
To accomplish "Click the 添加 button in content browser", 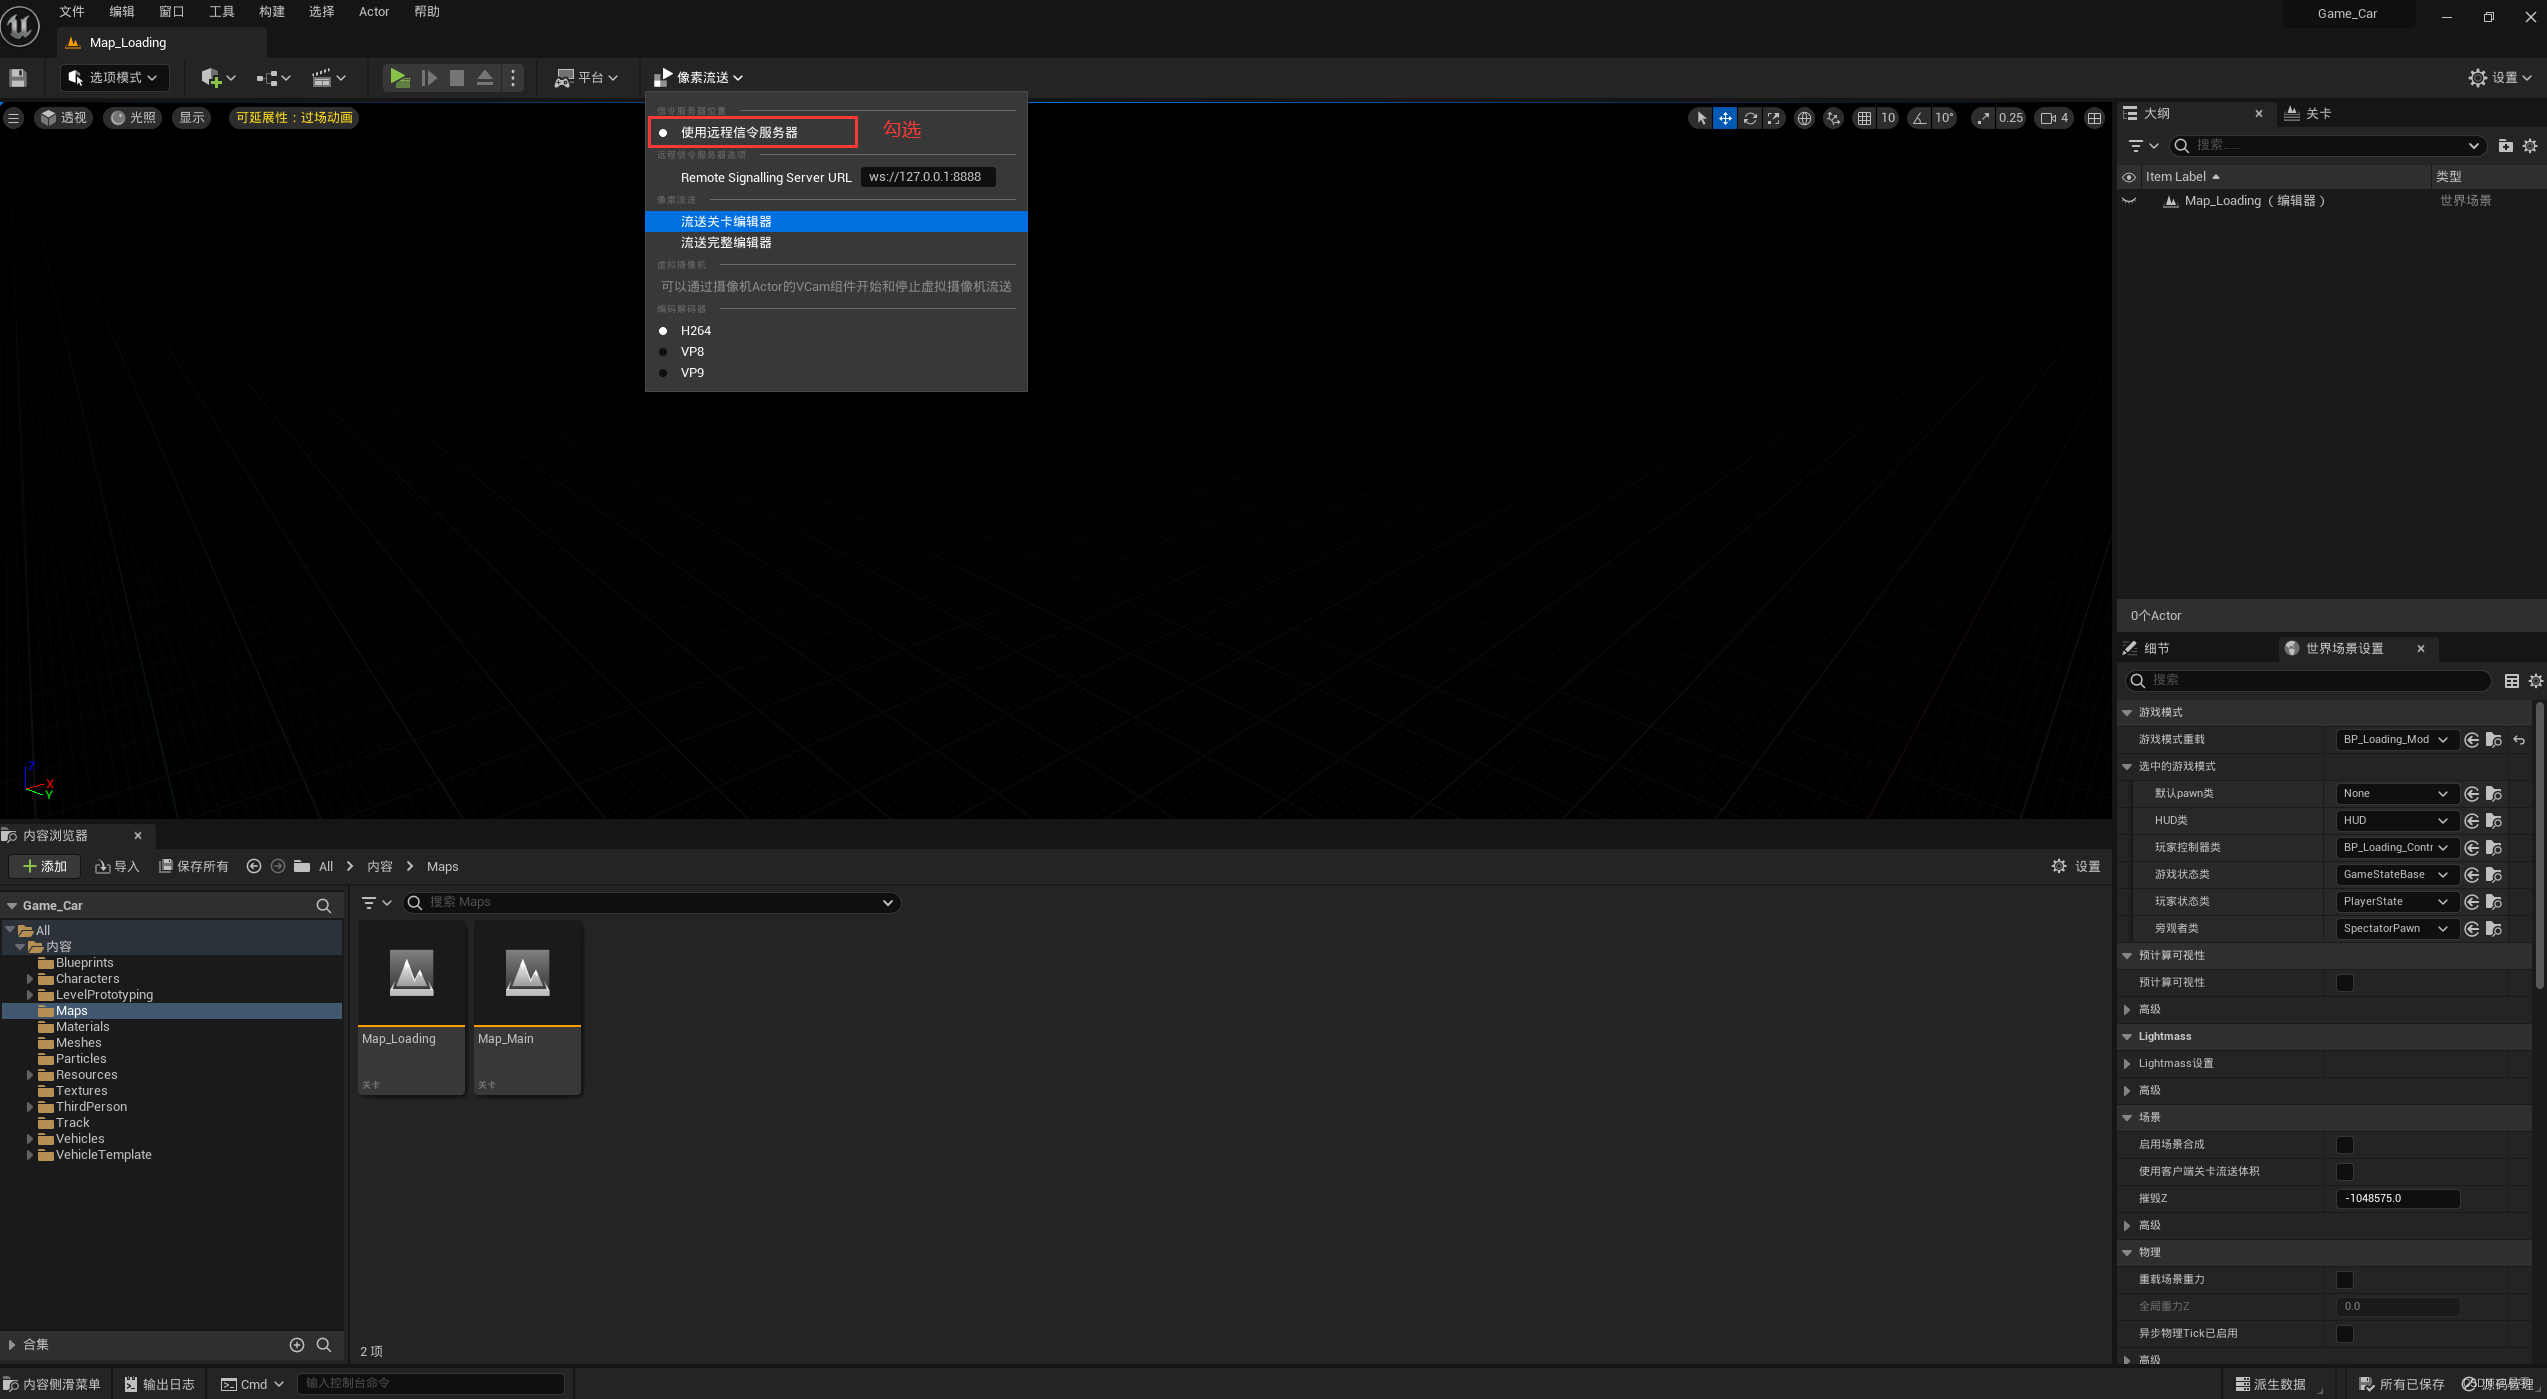I will tap(45, 867).
